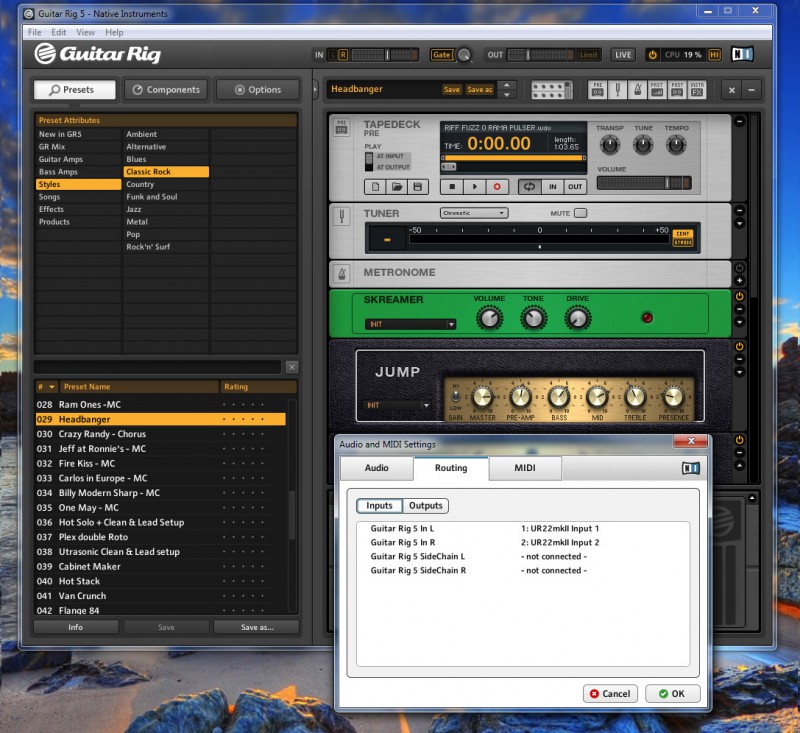
Task: Show the Outputs routing list
Action: (x=426, y=505)
